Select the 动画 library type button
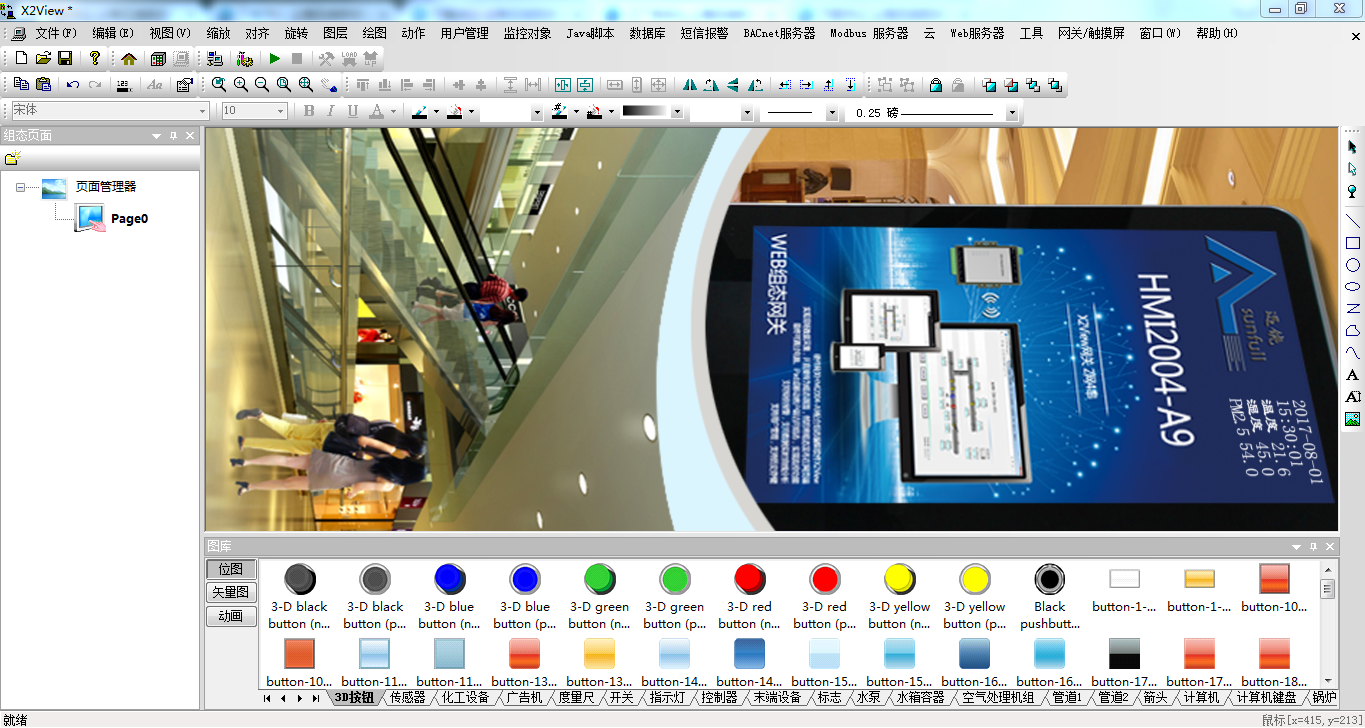 [231, 615]
